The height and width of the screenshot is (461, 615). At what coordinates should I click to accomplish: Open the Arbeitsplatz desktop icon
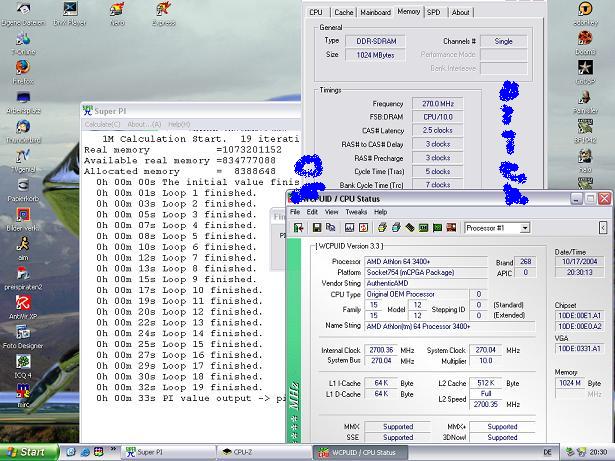[23, 102]
